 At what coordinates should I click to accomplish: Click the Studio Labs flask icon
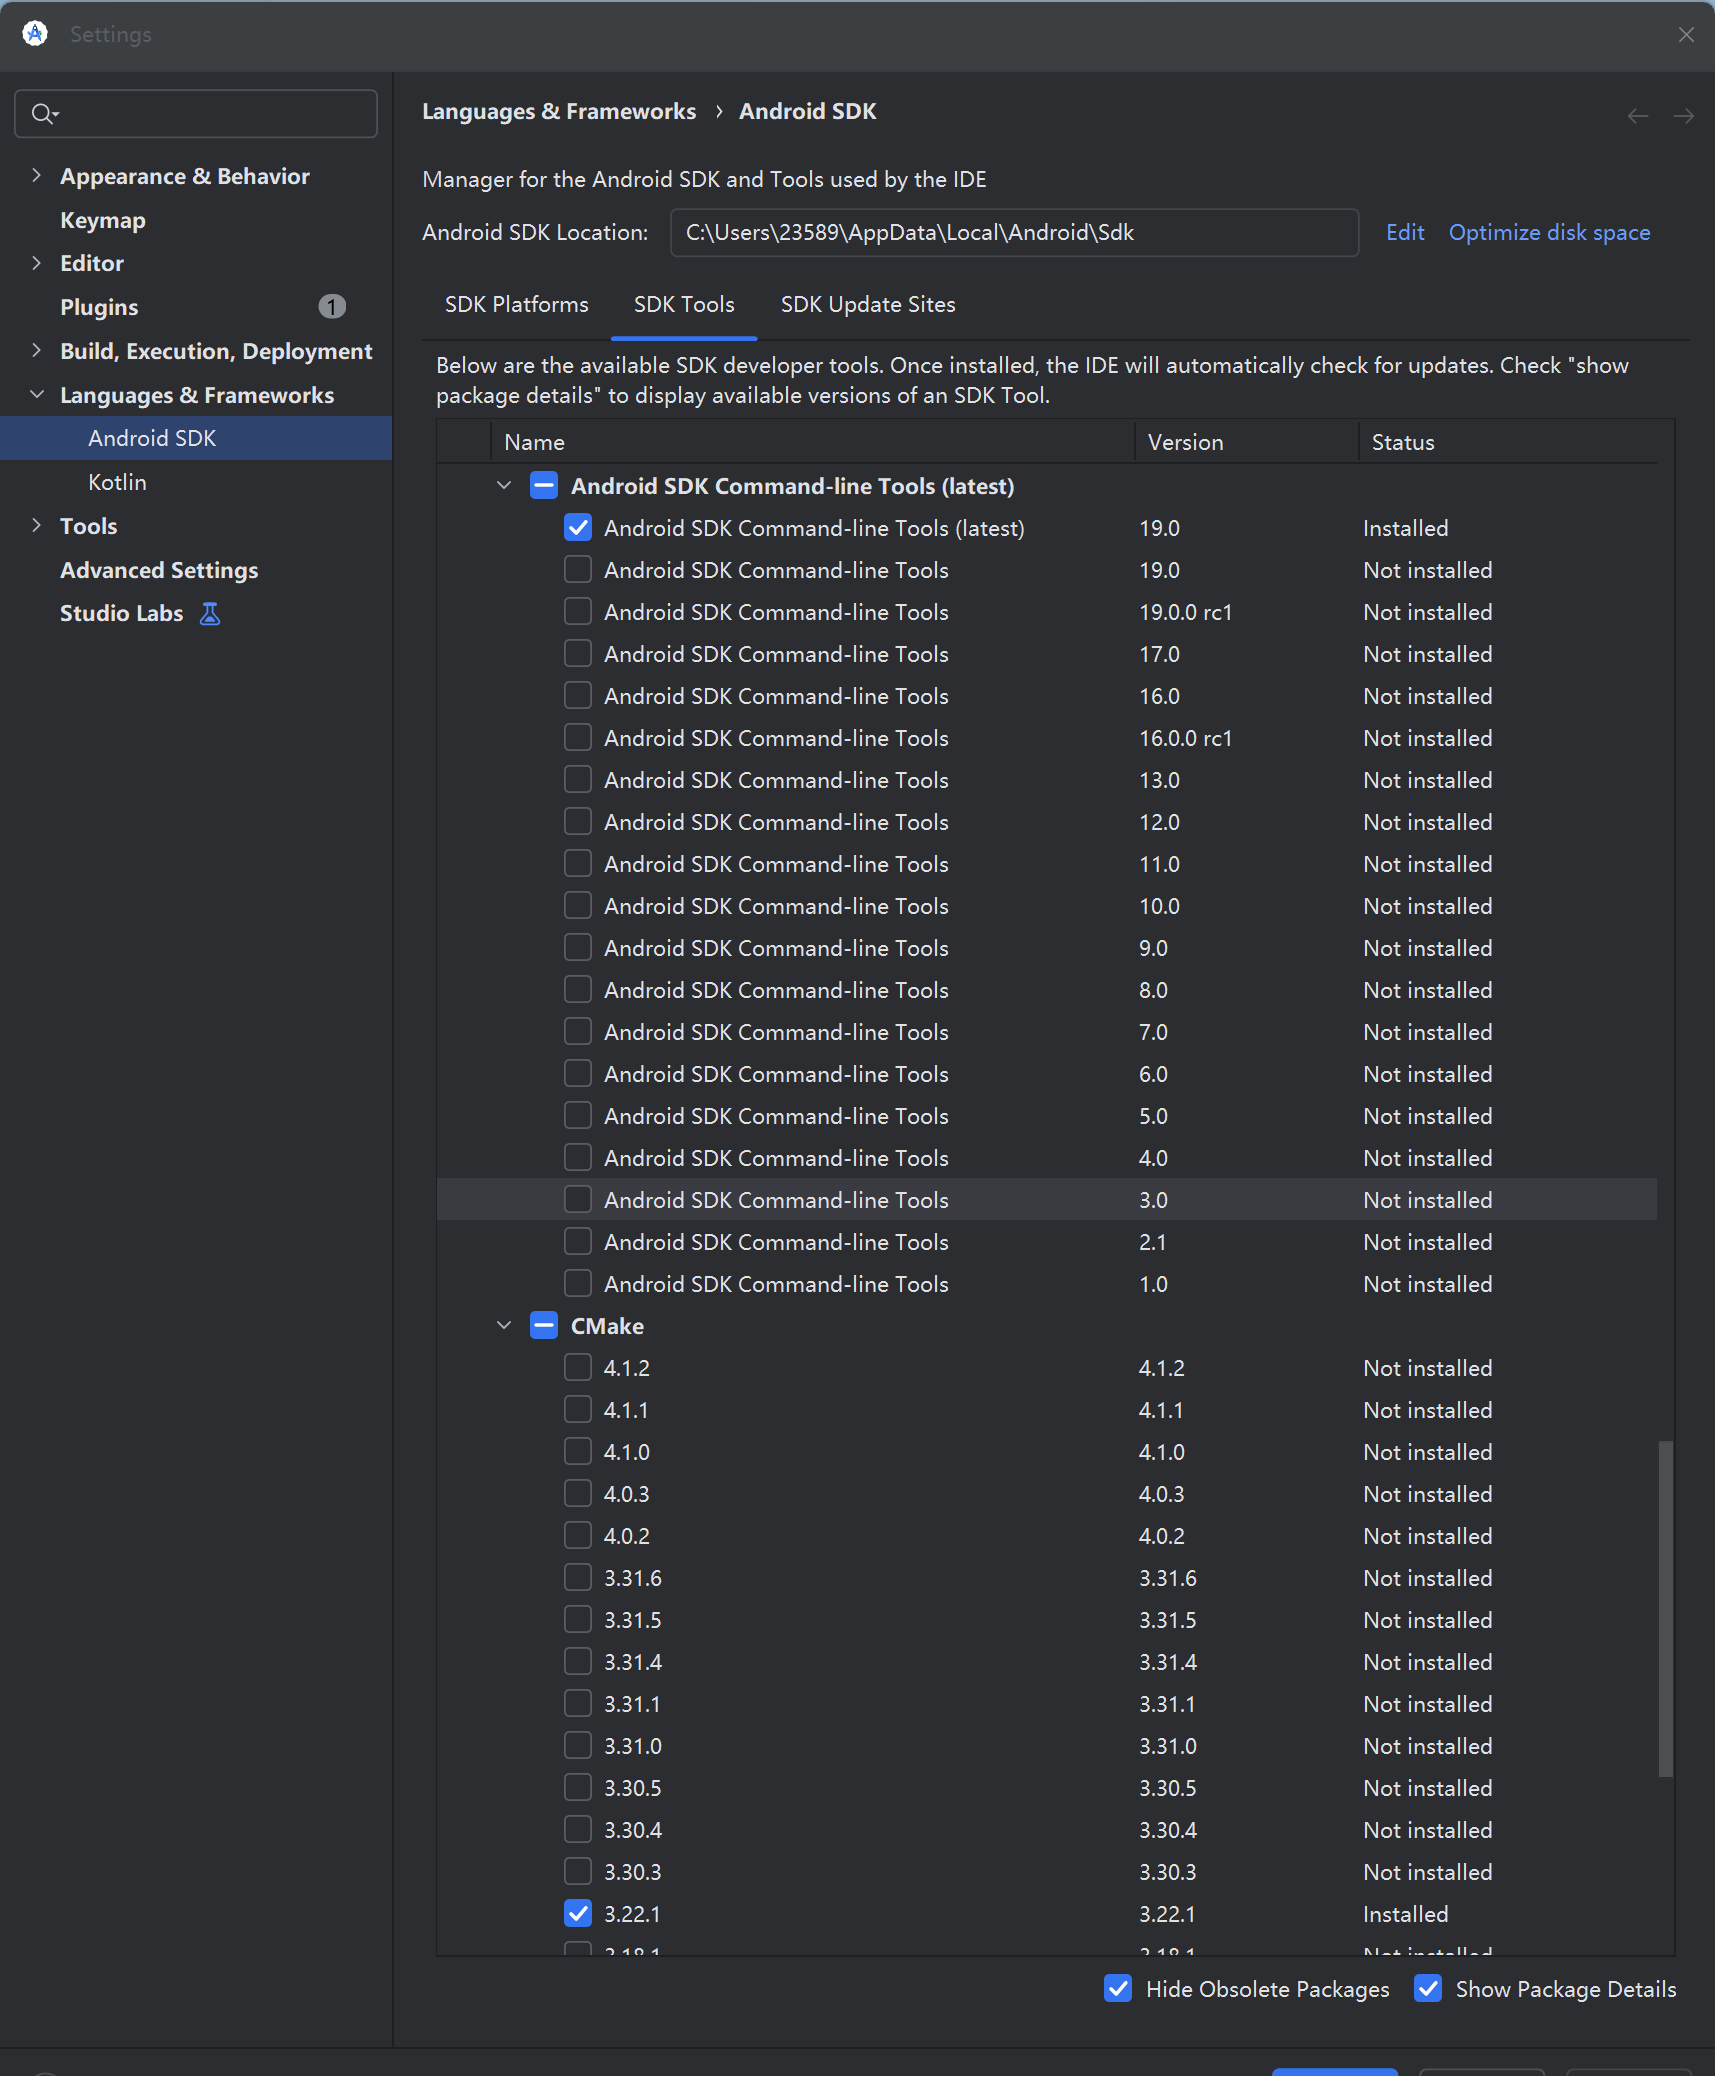210,614
